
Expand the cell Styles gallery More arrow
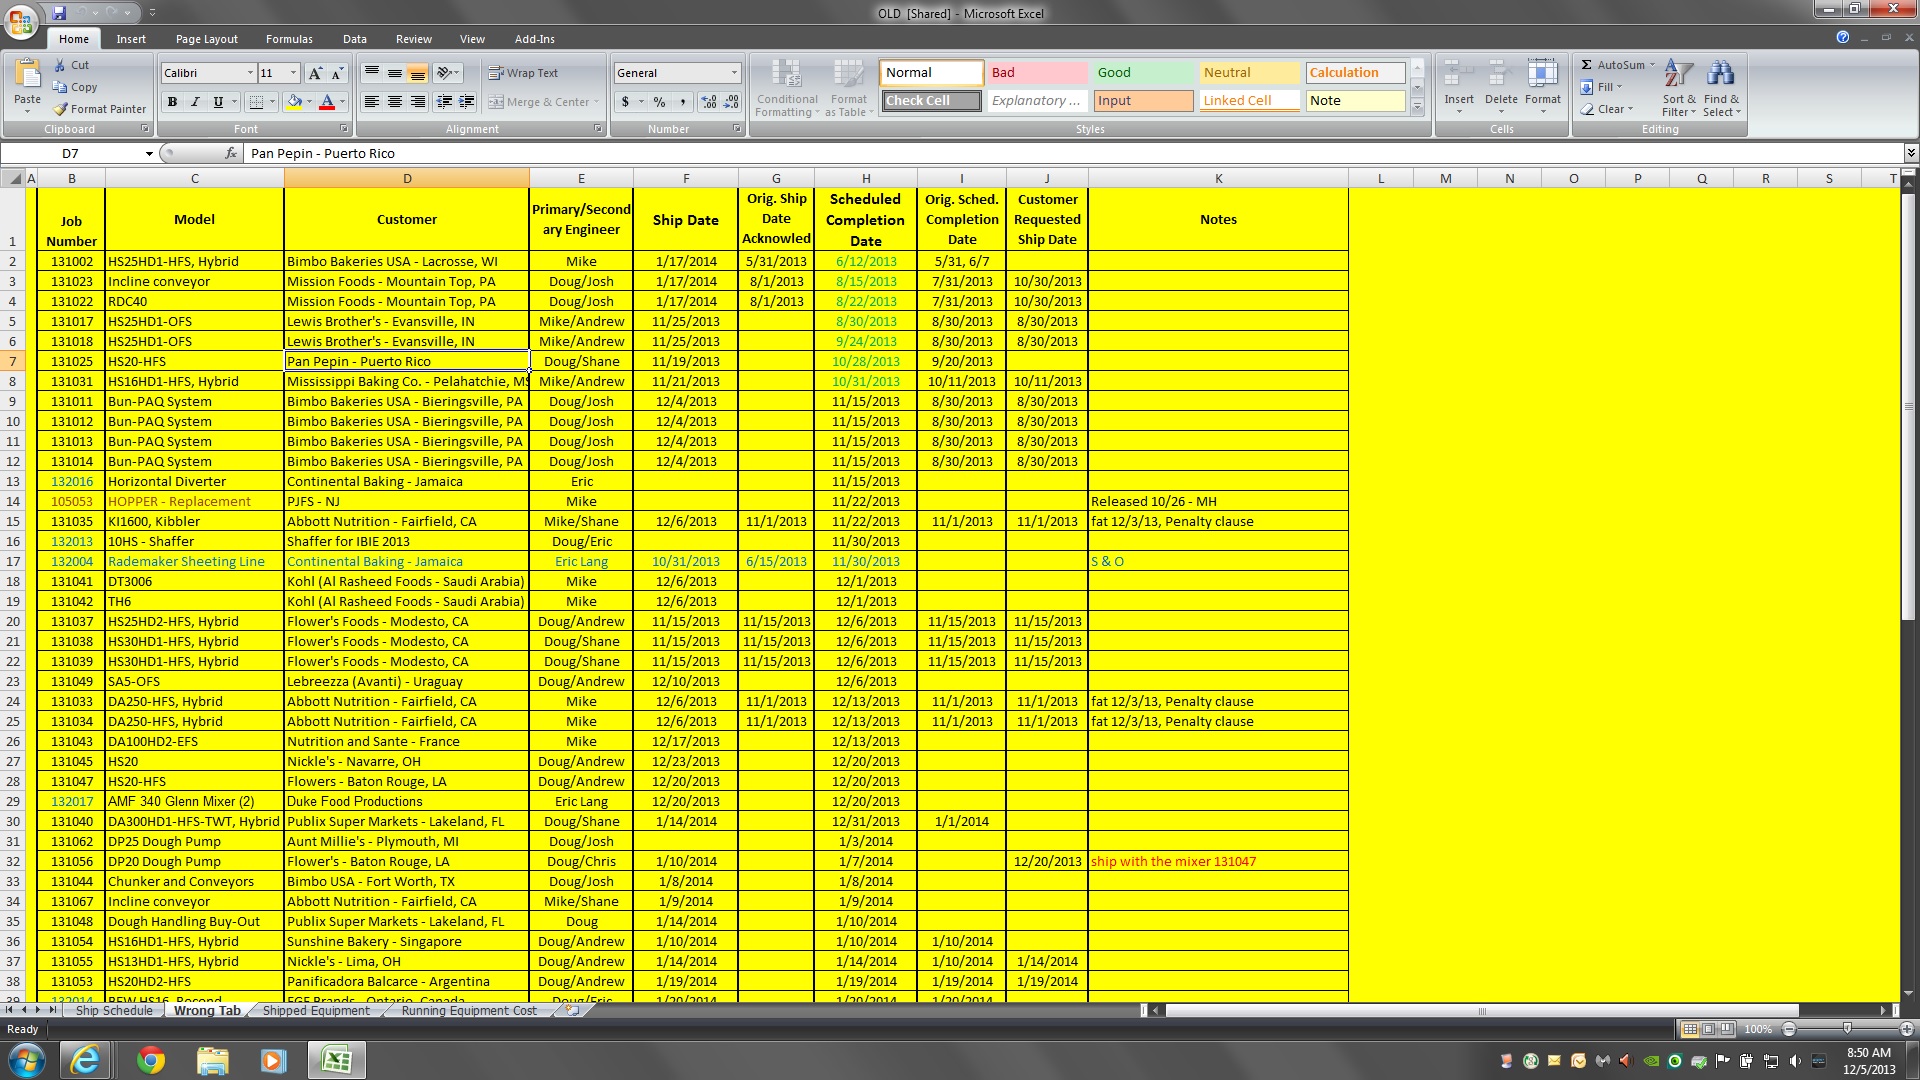tap(1417, 107)
